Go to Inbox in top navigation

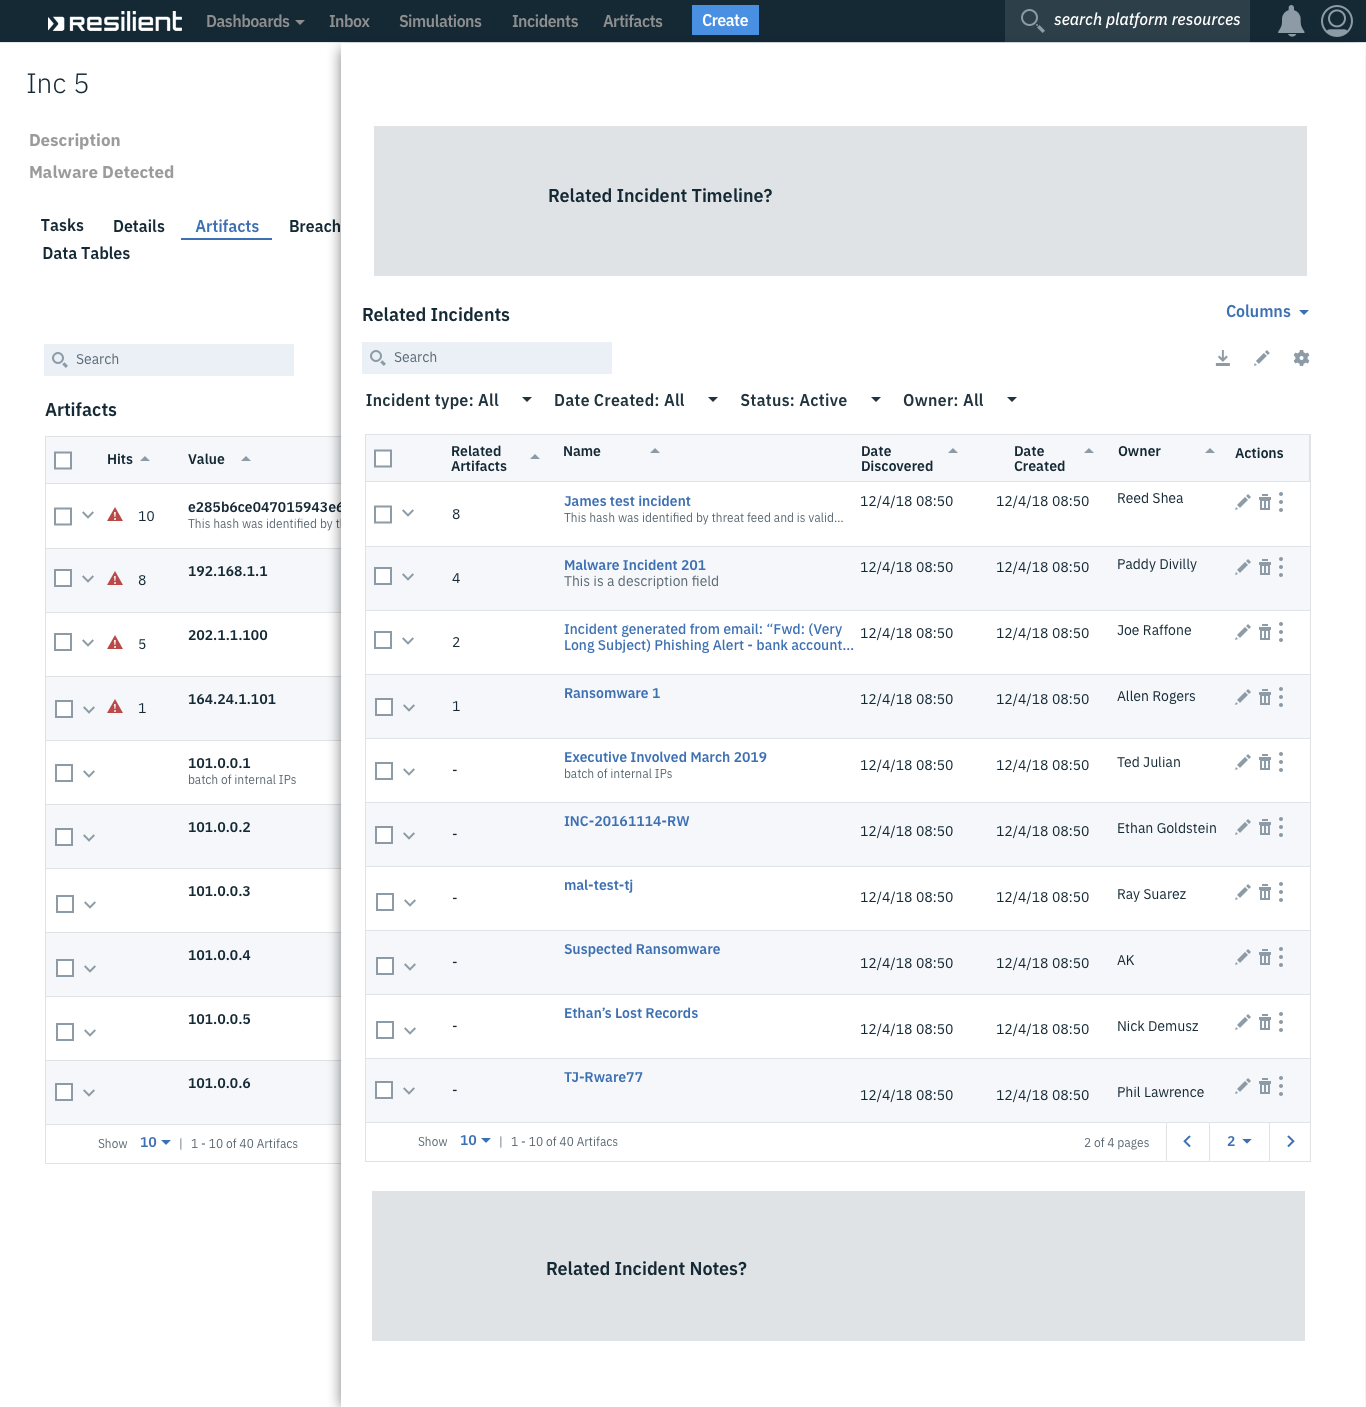[x=349, y=21]
